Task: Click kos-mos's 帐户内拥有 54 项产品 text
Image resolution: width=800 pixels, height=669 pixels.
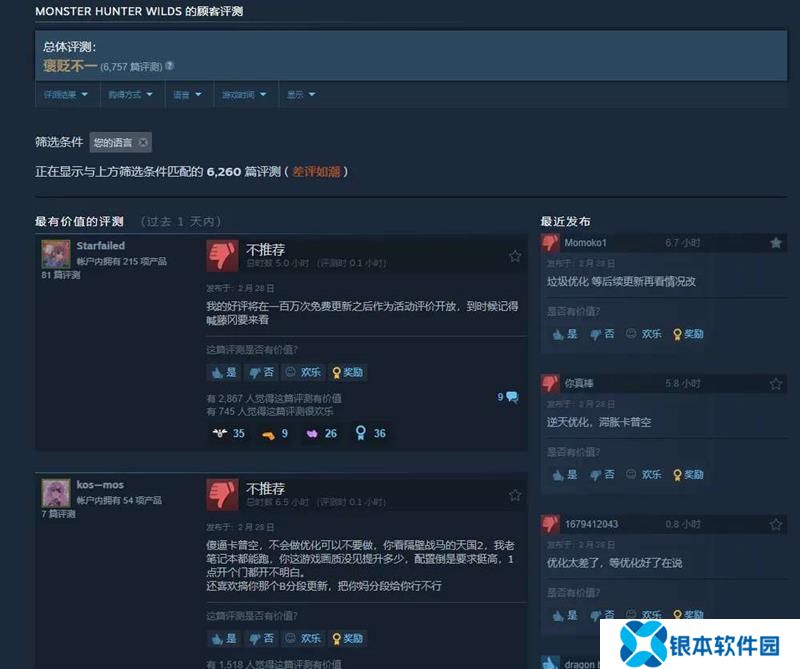Action: click(119, 500)
